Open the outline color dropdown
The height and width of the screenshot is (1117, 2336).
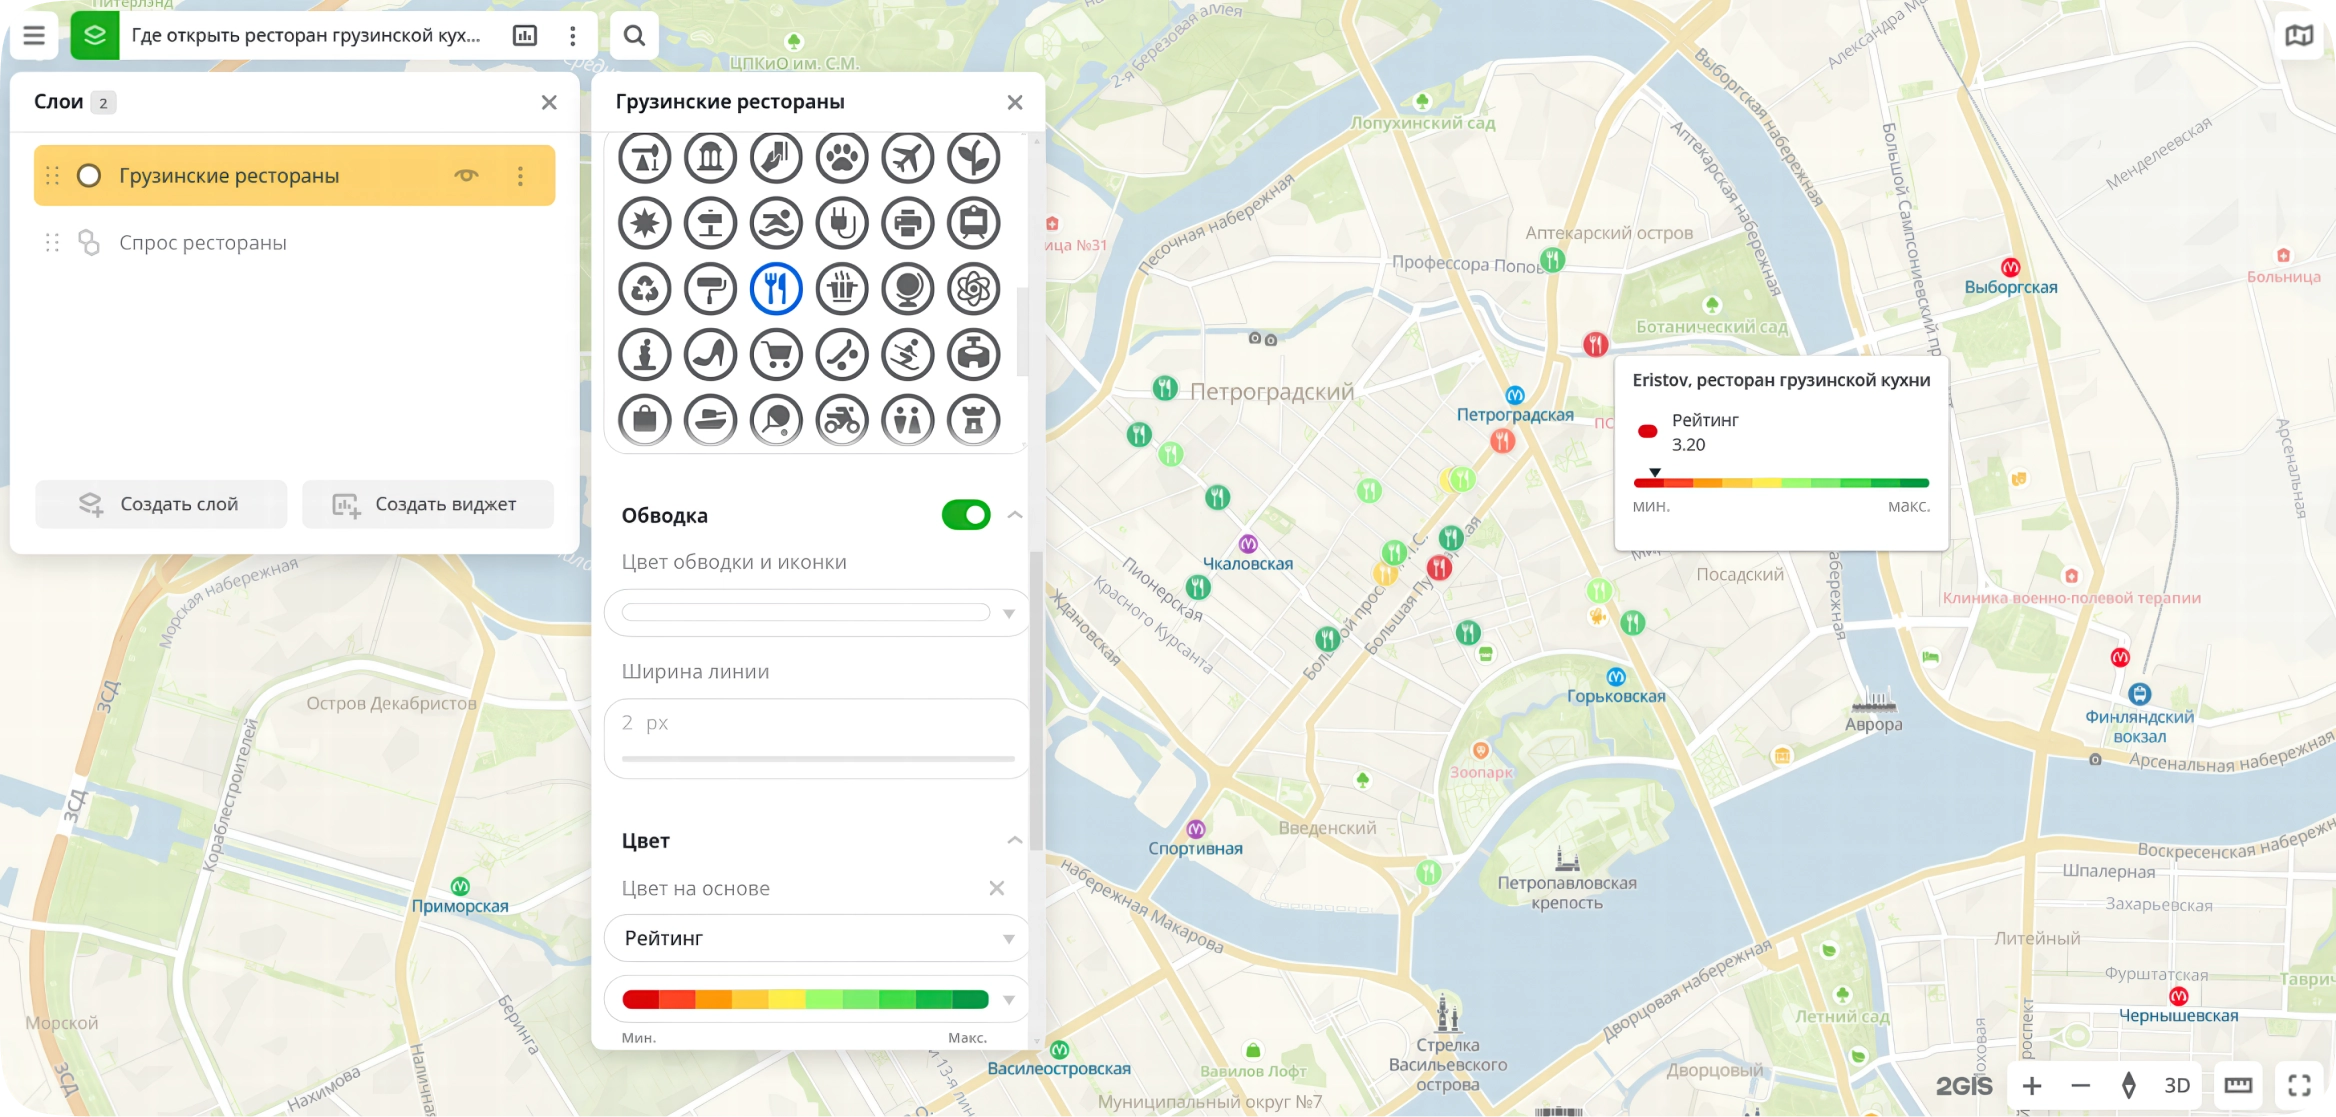coord(1009,613)
